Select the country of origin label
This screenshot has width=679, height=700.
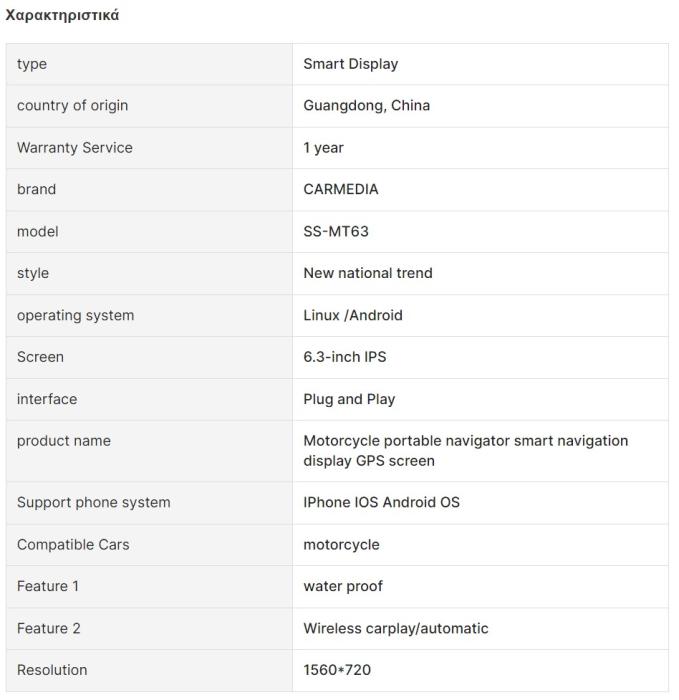pos(72,106)
